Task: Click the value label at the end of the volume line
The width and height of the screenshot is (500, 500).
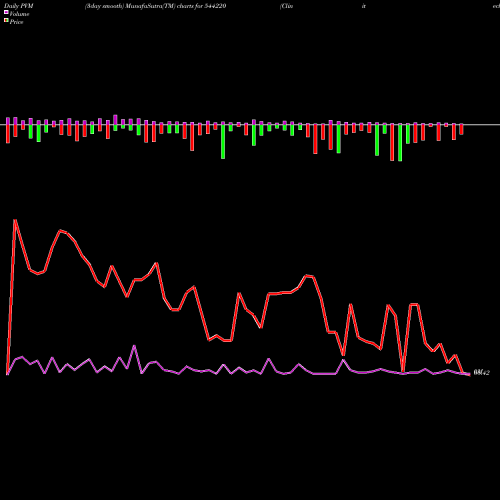Action: pyautogui.click(x=481, y=373)
